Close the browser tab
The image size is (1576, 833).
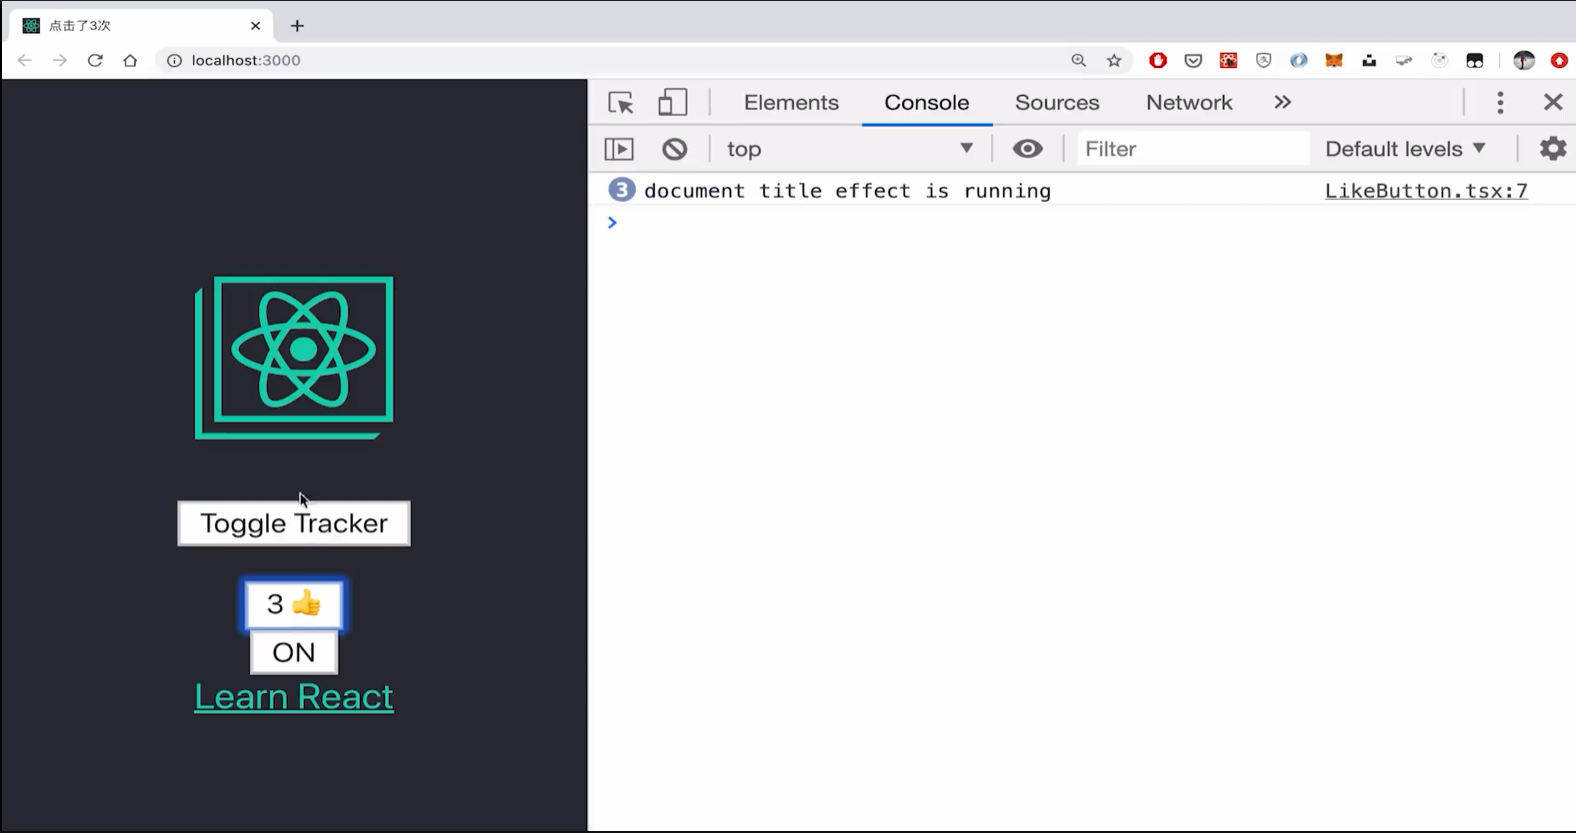coord(255,26)
